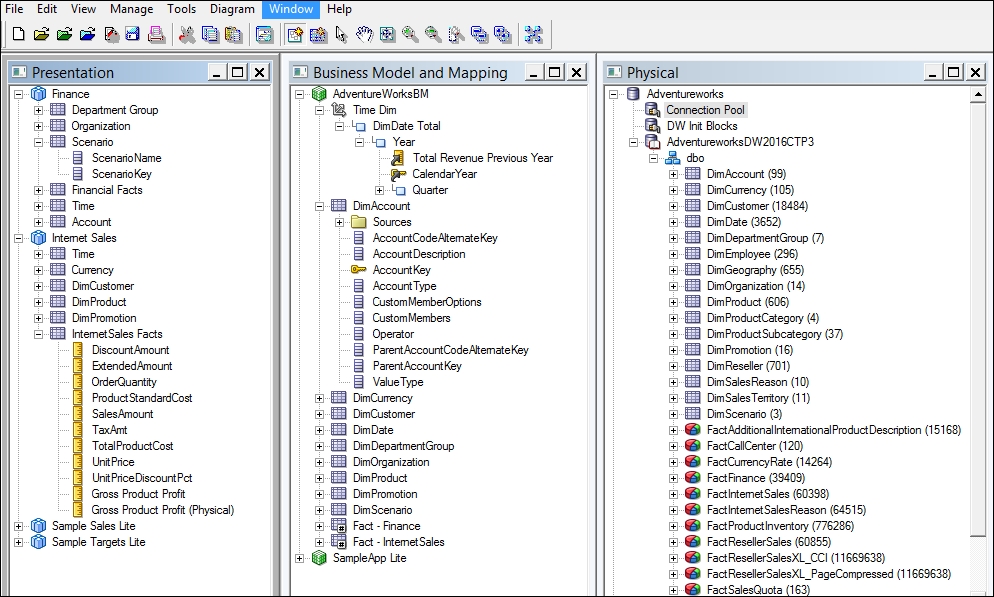Image resolution: width=994 pixels, height=597 pixels.
Task: Open the Tools menu
Action: pos(181,9)
